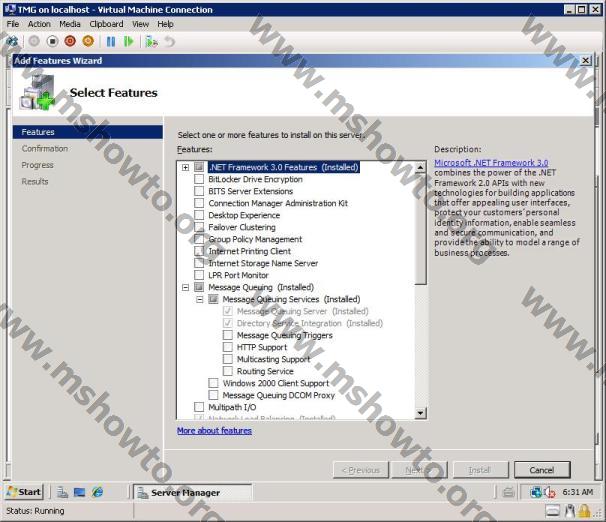
Task: Tick Internet Printing Client checkbox
Action: point(199,251)
